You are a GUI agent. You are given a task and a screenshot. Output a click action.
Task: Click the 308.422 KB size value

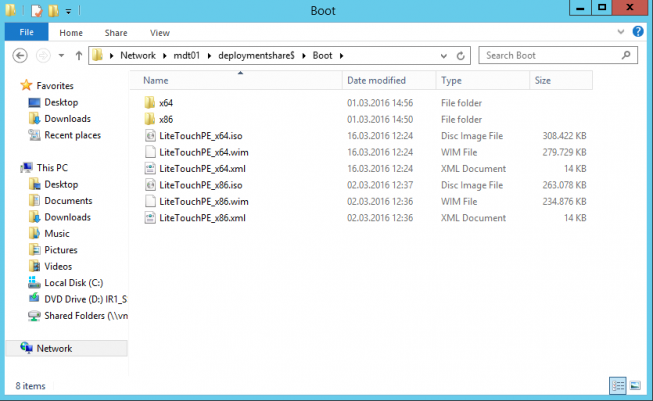coord(564,136)
